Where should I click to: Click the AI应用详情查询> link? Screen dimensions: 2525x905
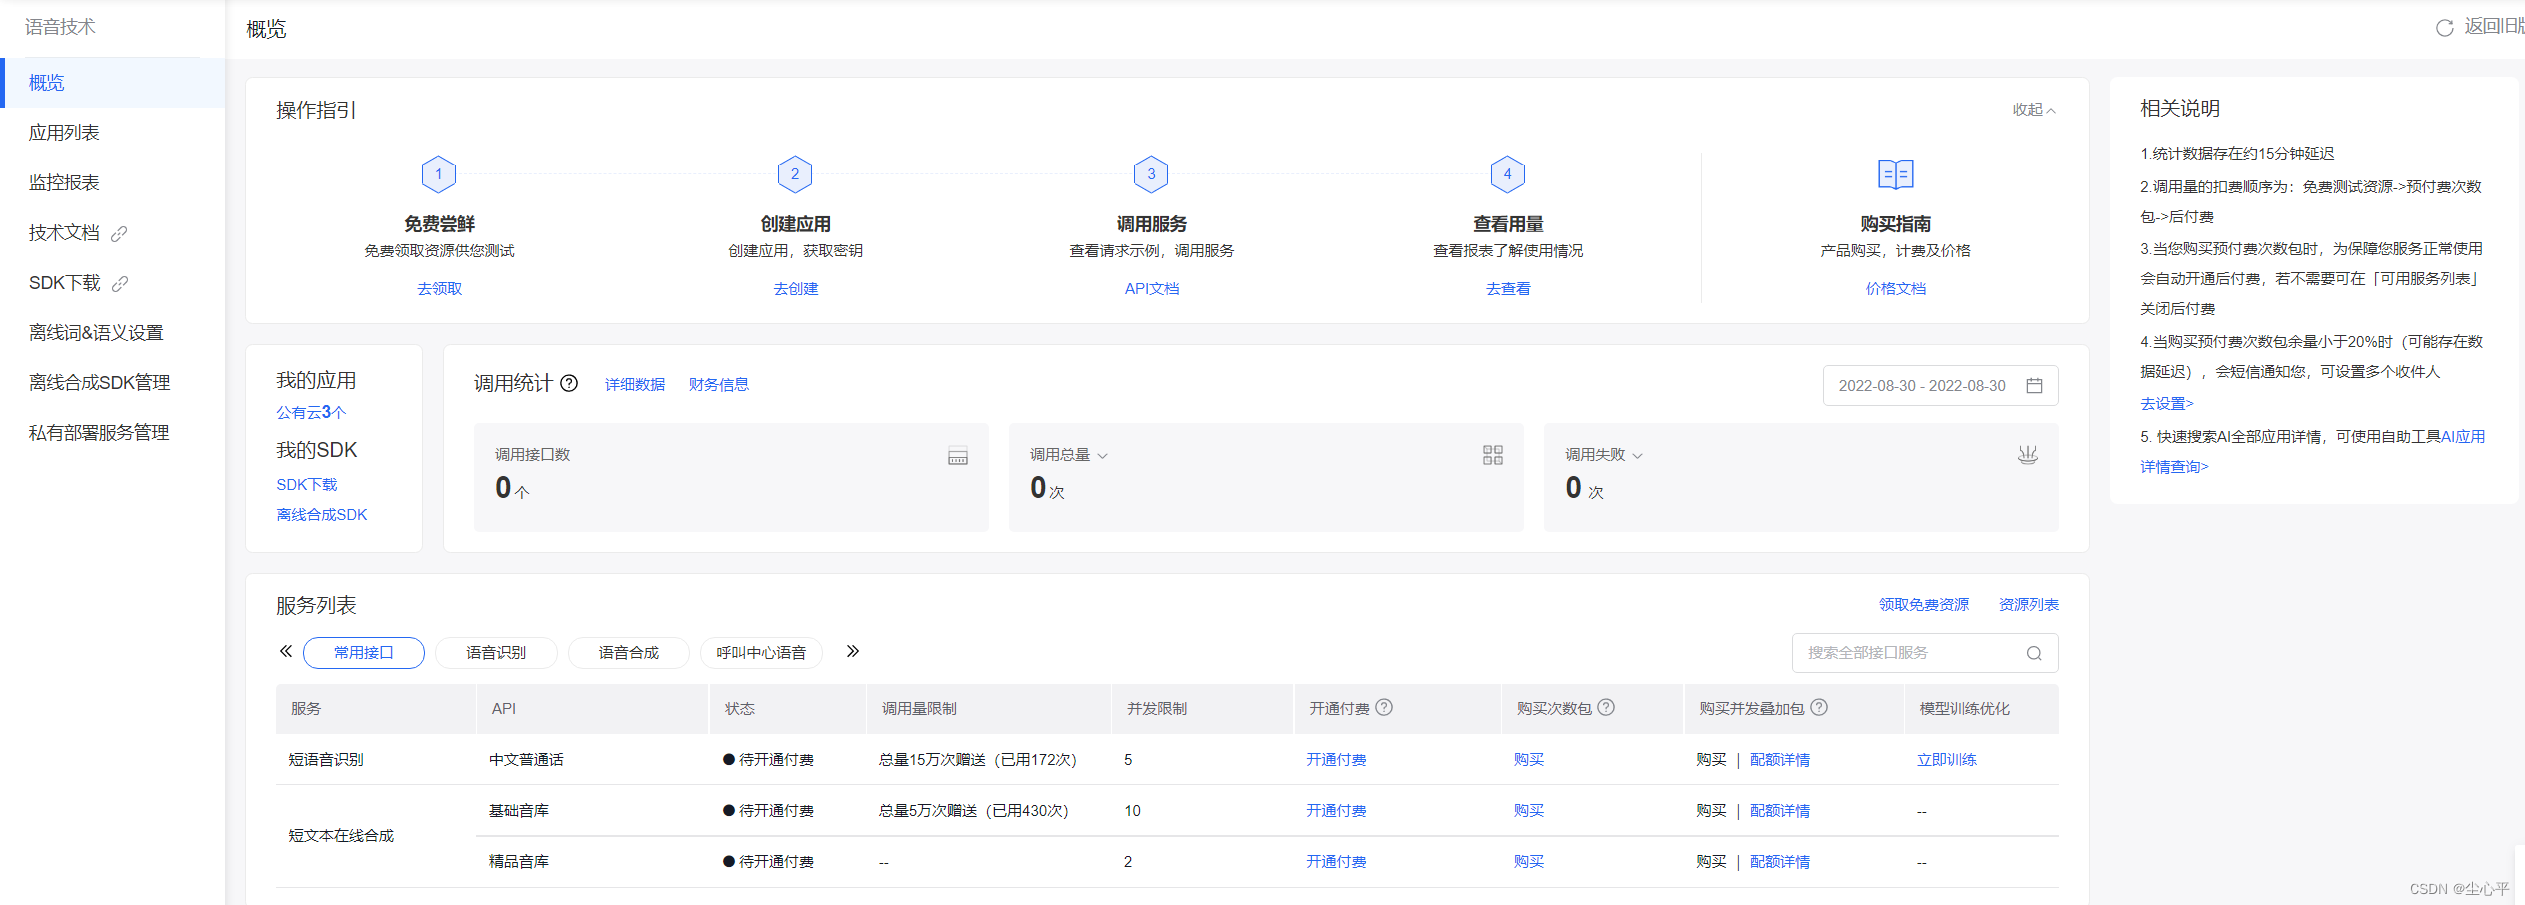click(2463, 437)
